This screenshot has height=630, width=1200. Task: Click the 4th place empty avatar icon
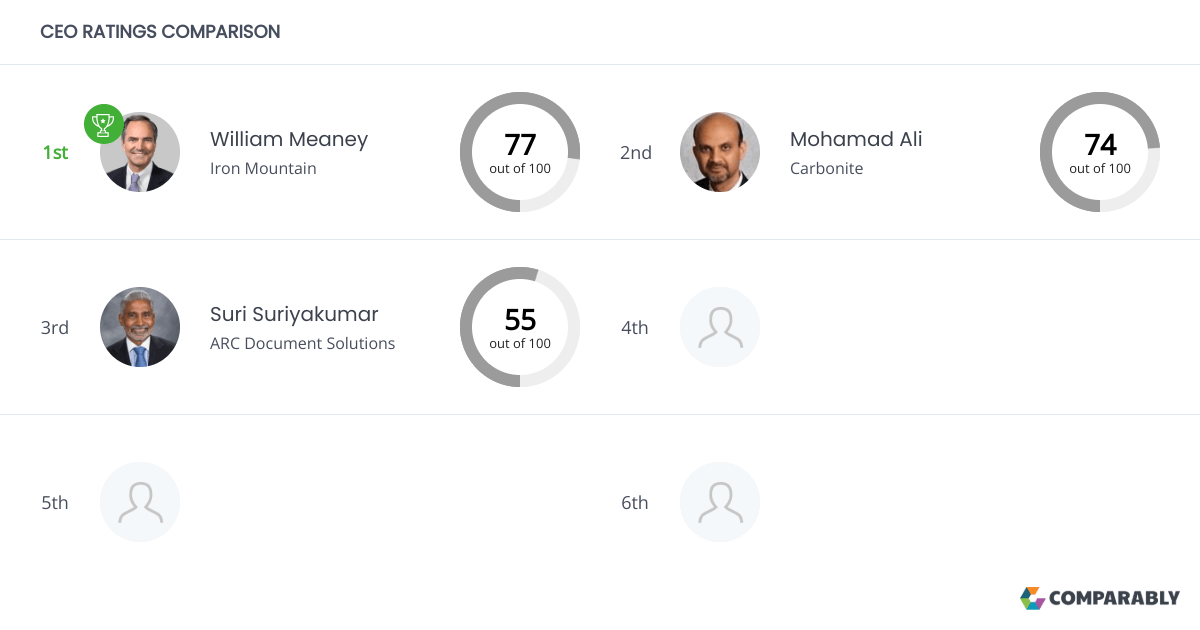pos(720,327)
